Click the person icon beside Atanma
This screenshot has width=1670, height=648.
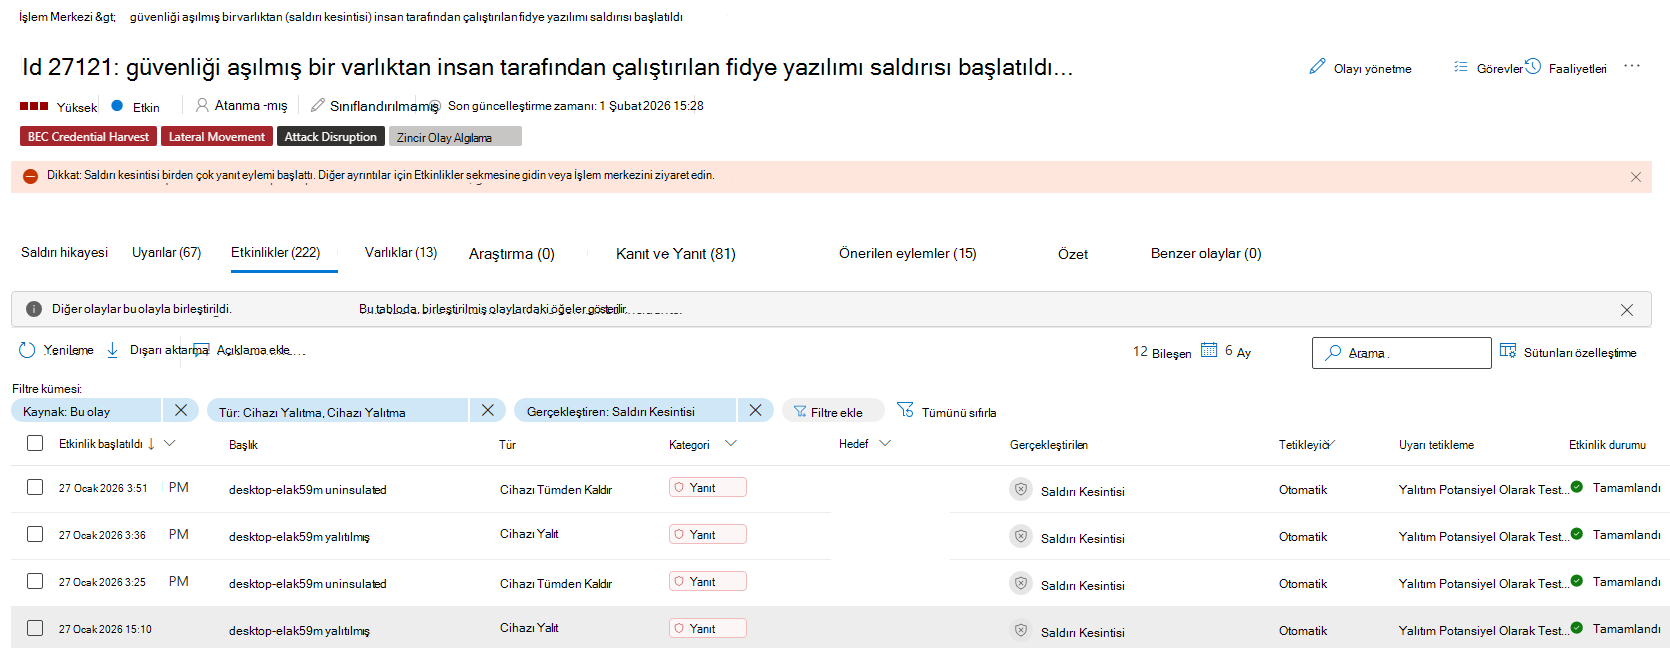click(x=202, y=104)
